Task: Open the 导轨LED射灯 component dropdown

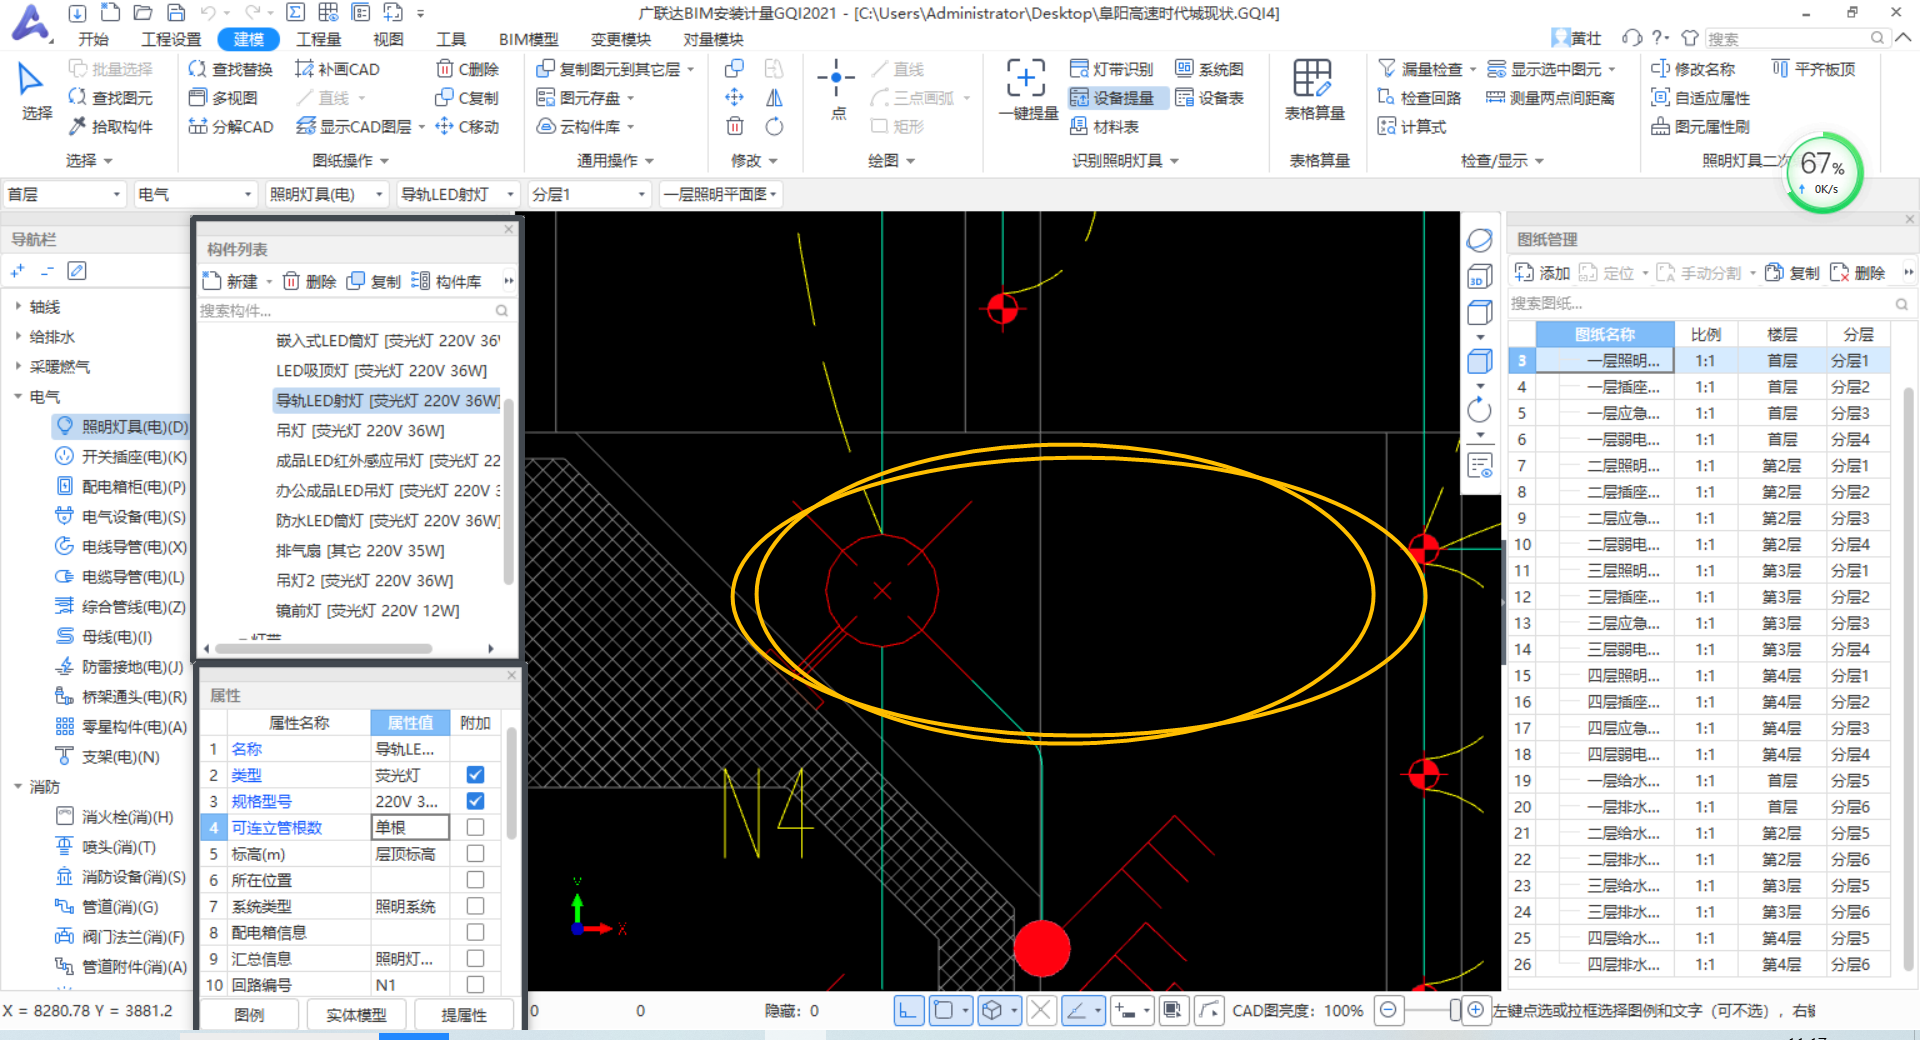Action: pyautogui.click(x=457, y=194)
